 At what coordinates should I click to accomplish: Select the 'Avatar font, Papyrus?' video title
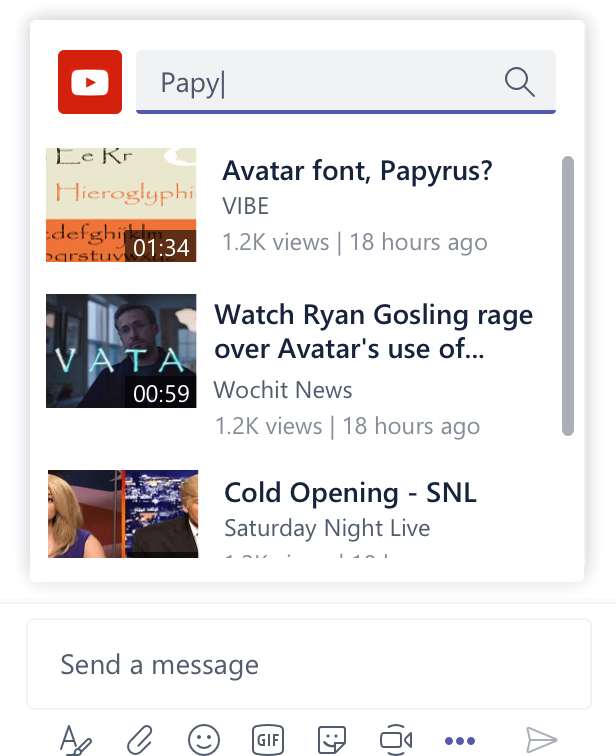(357, 171)
